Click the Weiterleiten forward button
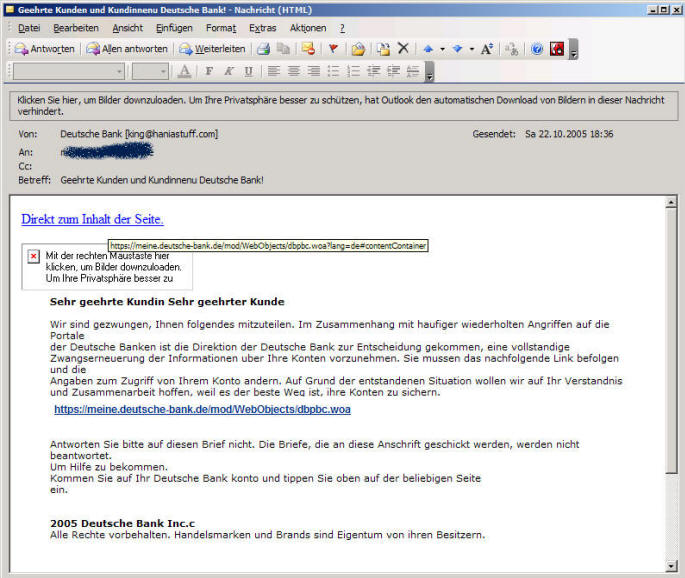The width and height of the screenshot is (685, 578). pyautogui.click(x=212, y=49)
